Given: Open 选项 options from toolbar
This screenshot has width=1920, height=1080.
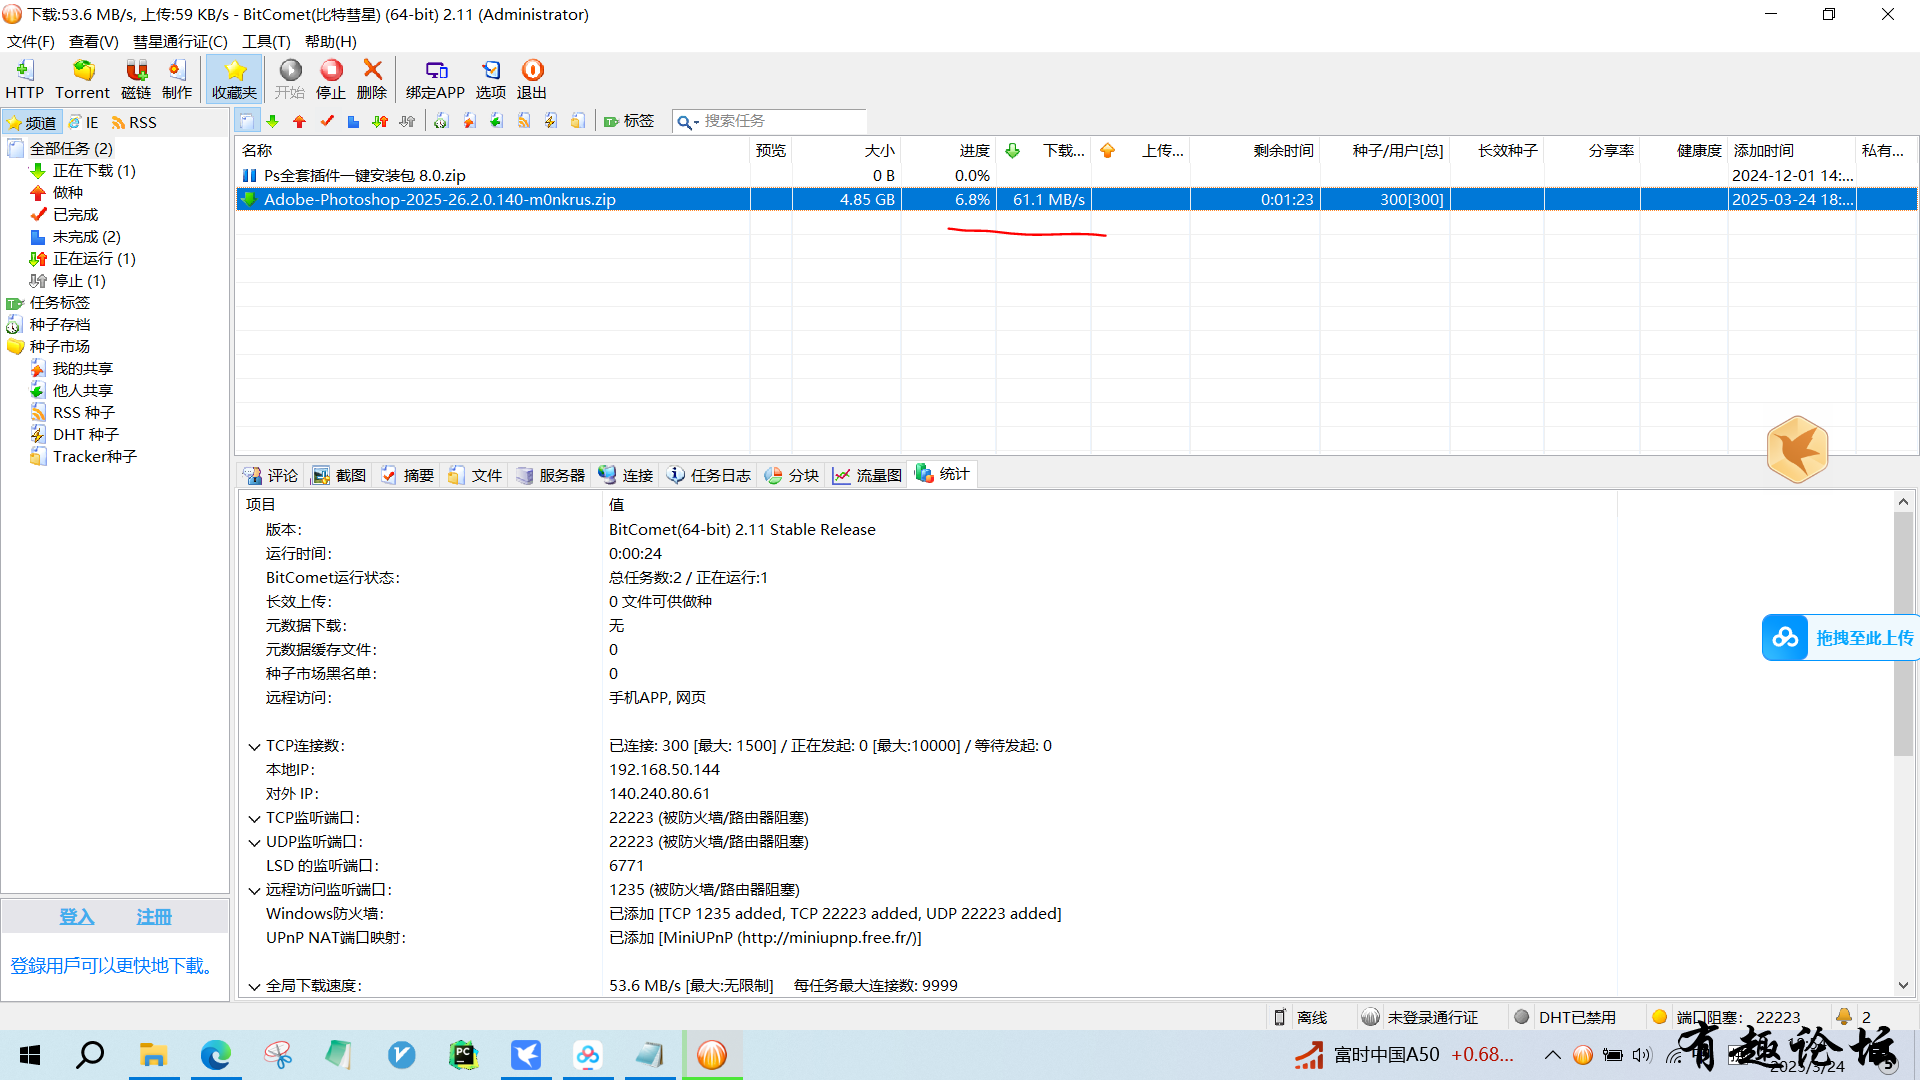Looking at the screenshot, I should tap(491, 79).
